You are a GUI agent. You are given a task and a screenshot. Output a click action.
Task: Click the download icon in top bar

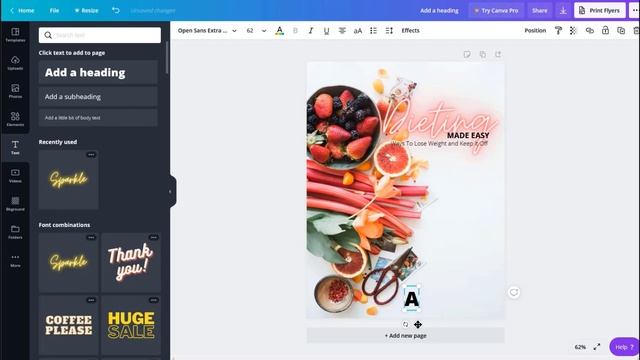point(563,11)
